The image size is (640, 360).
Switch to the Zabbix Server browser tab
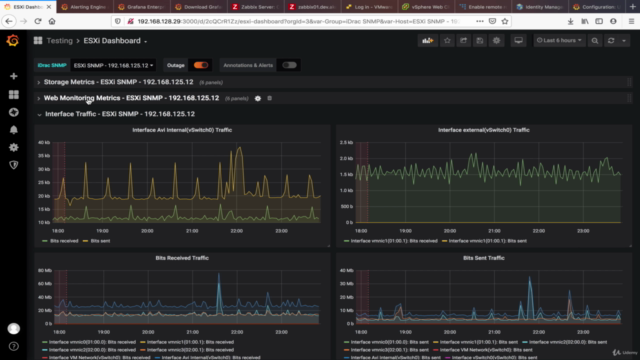pos(255,7)
